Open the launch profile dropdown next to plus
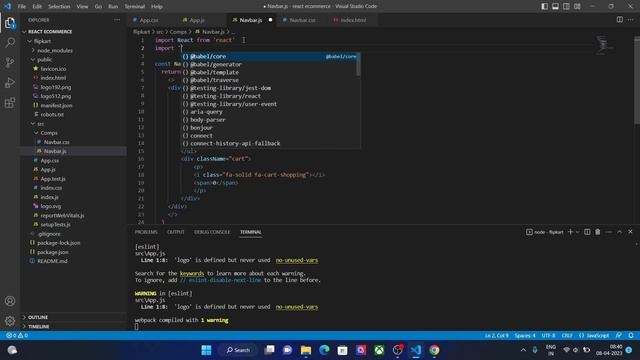This screenshot has height=360, width=640. tap(577, 232)
